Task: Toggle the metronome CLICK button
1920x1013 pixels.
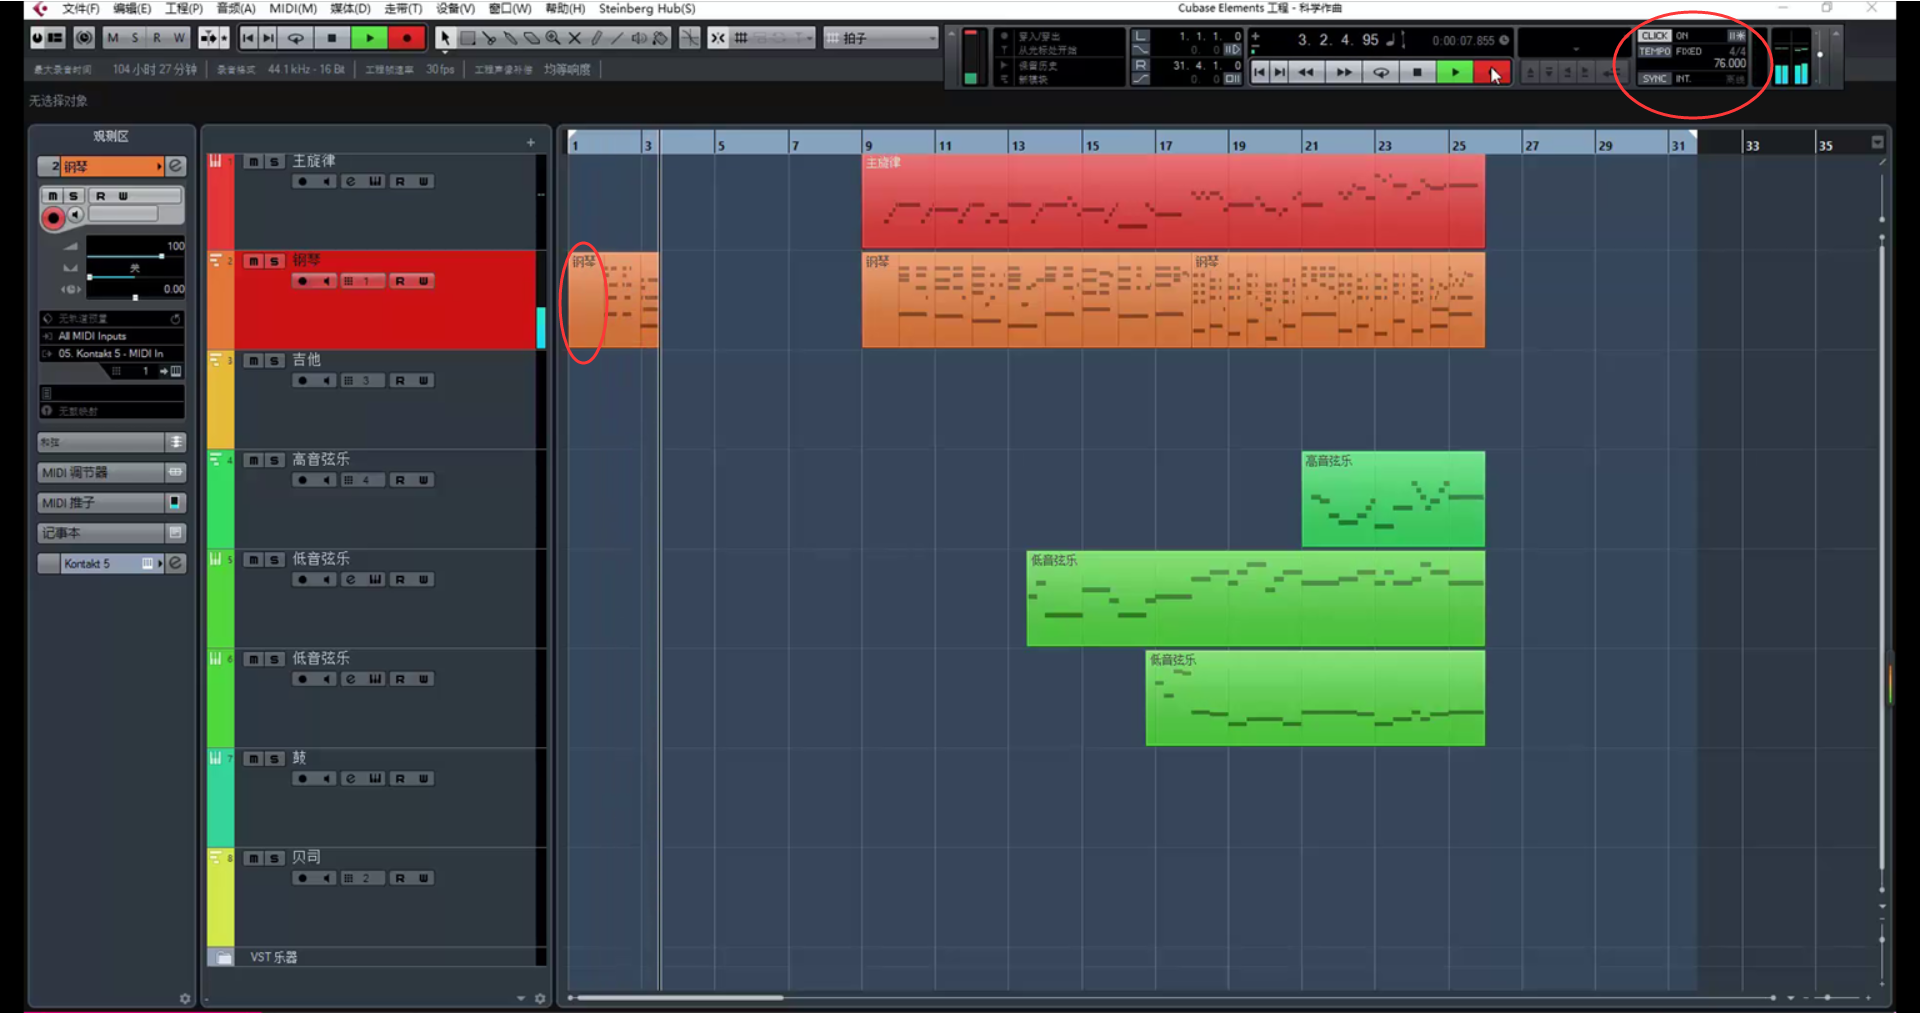Action: (x=1655, y=36)
